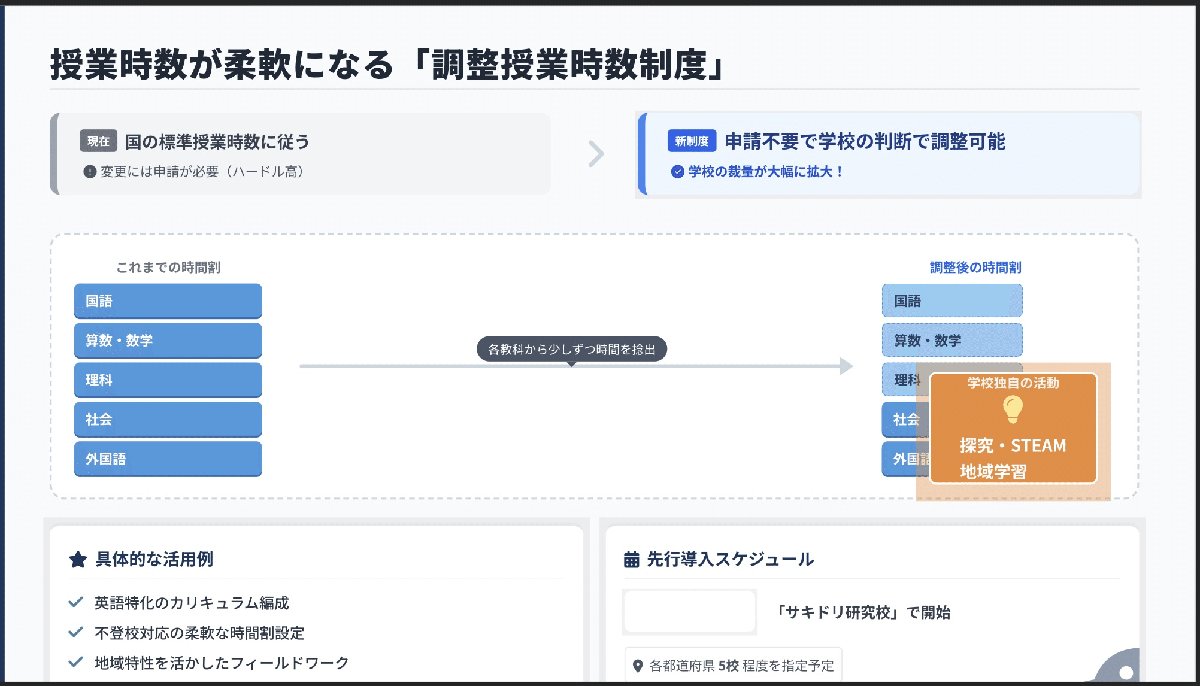Click the text 学校の裁量が大幅に拡大！
Image resolution: width=1200 pixels, height=686 pixels.
point(766,171)
